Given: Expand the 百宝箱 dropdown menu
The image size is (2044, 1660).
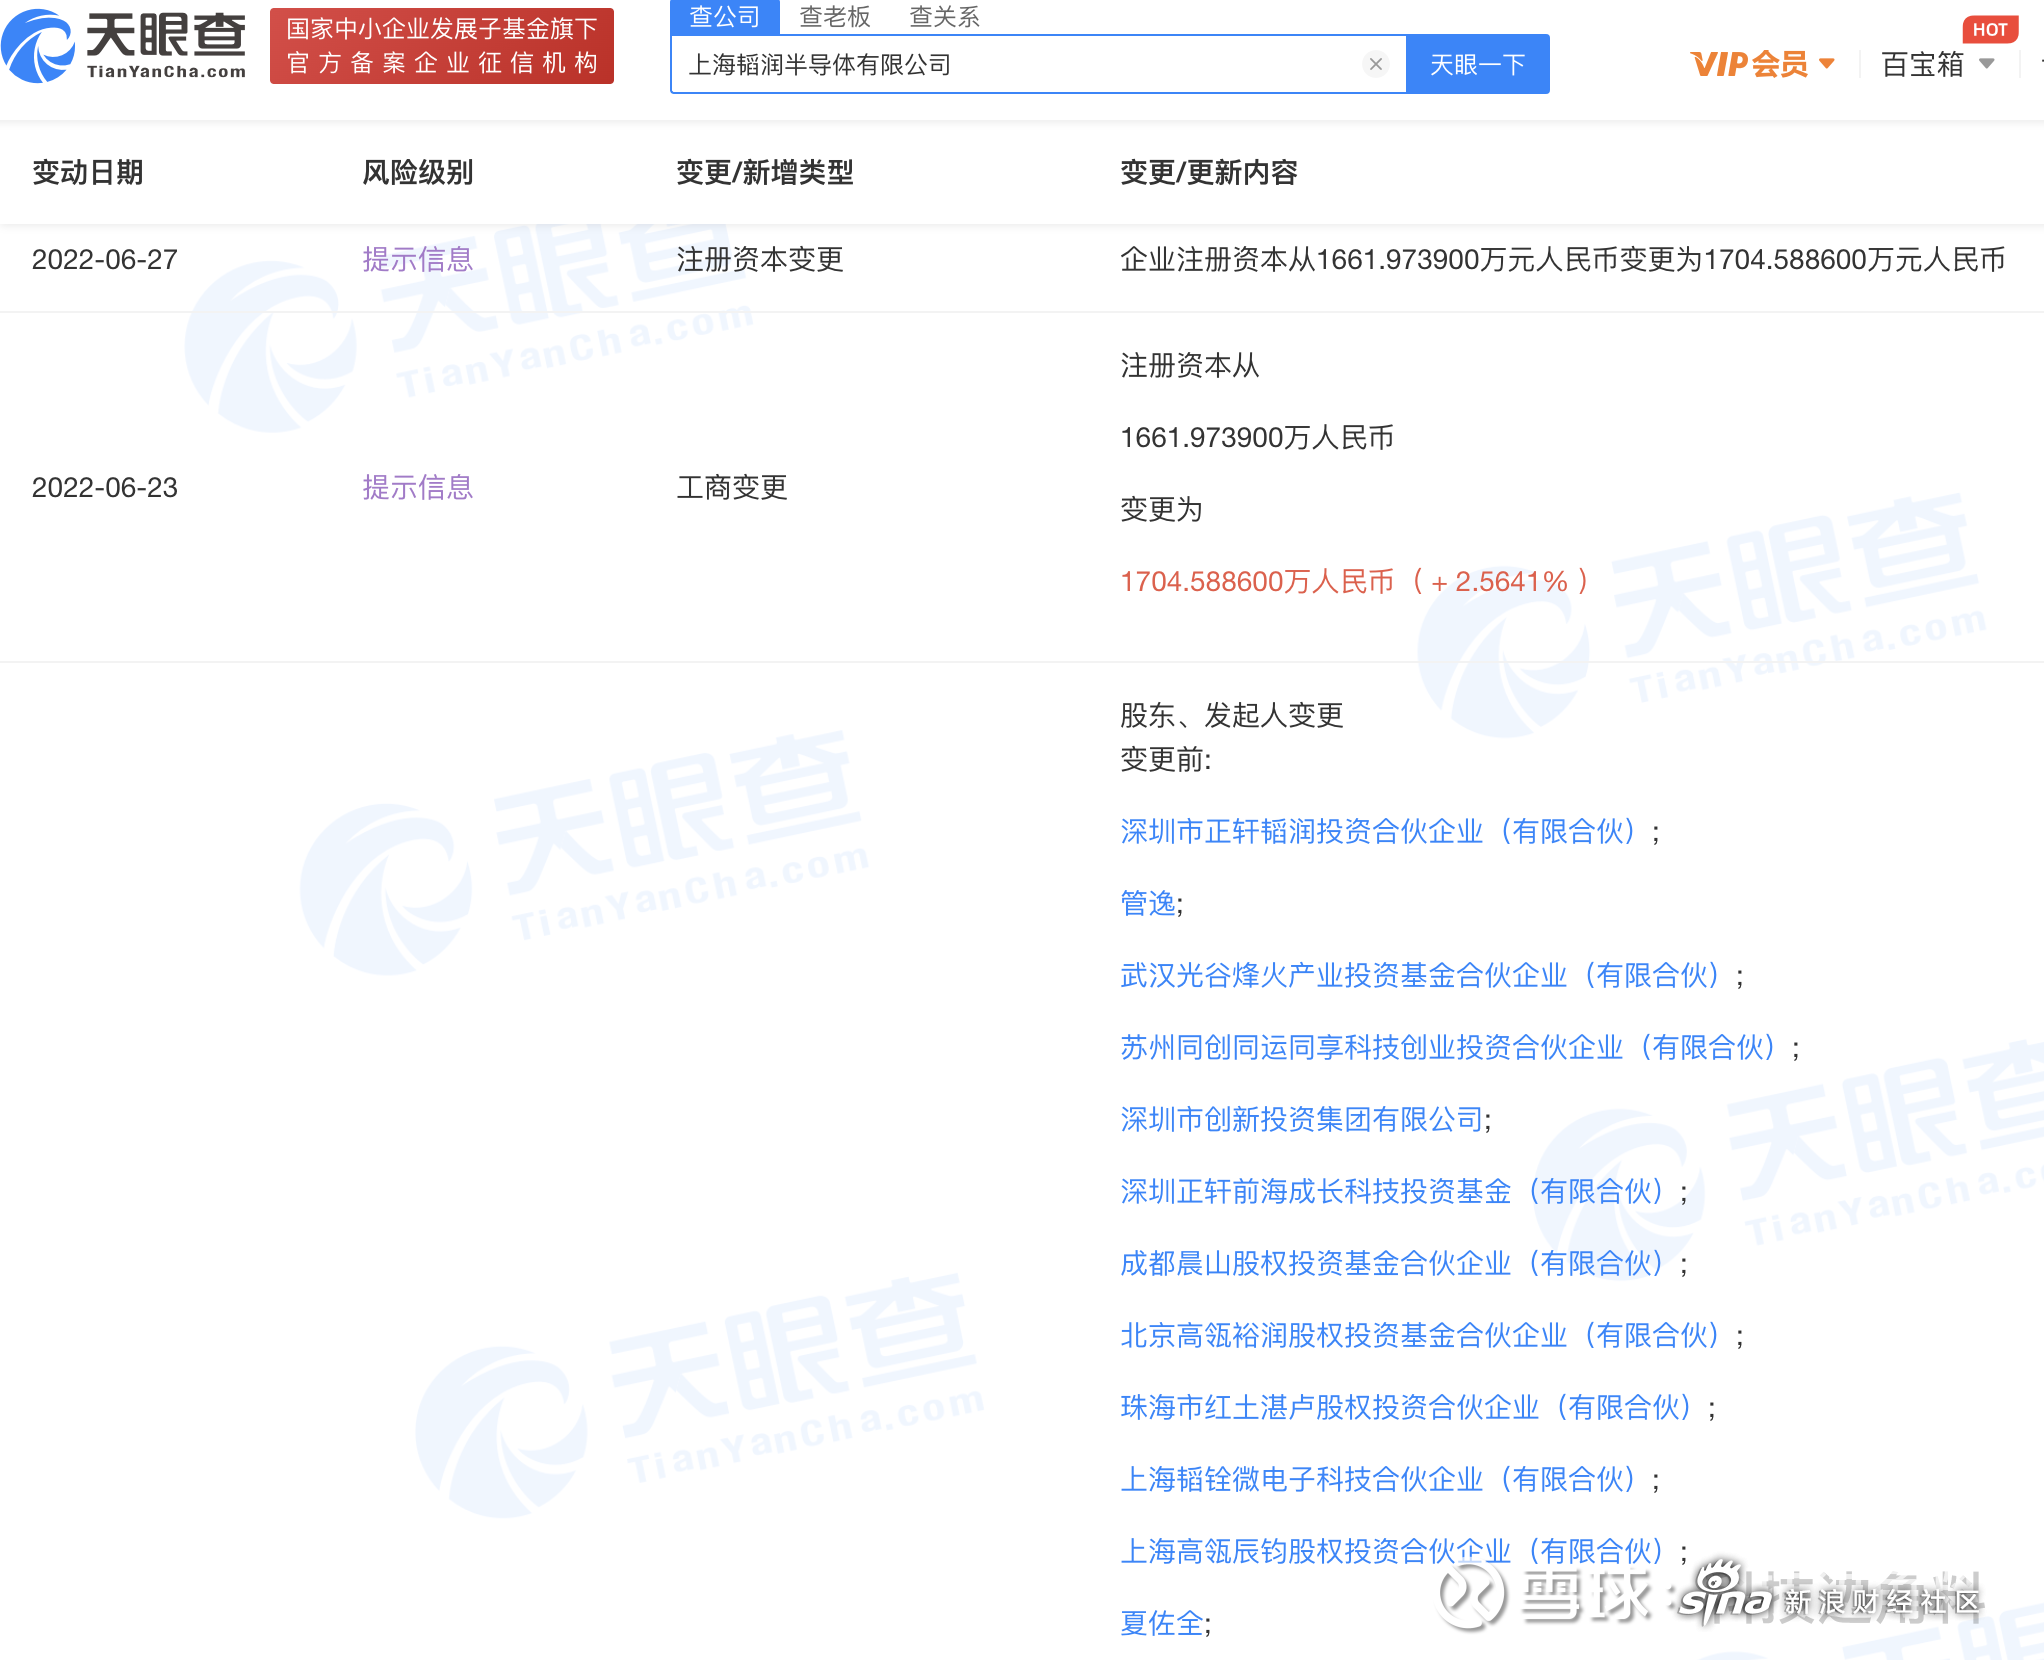Looking at the screenshot, I should coord(1938,64).
